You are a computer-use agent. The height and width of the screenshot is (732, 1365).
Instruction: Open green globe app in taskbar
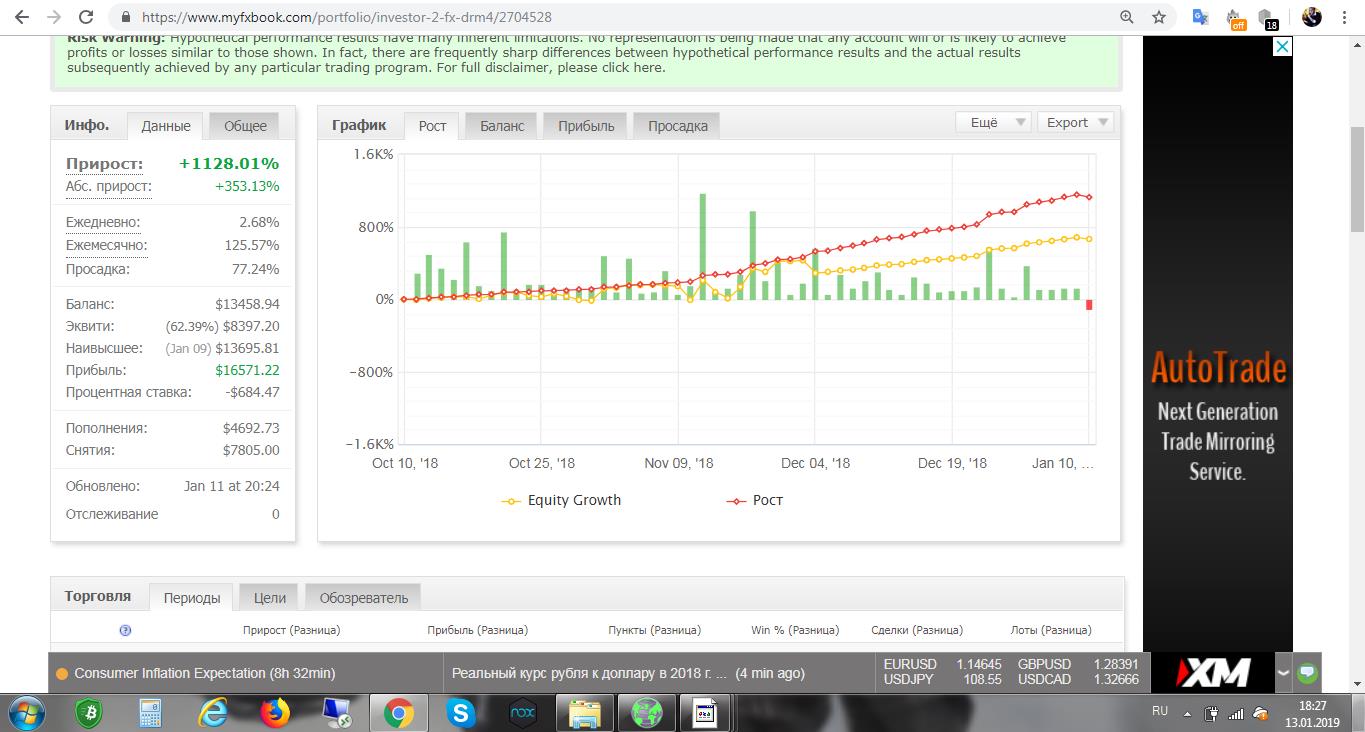[646, 713]
